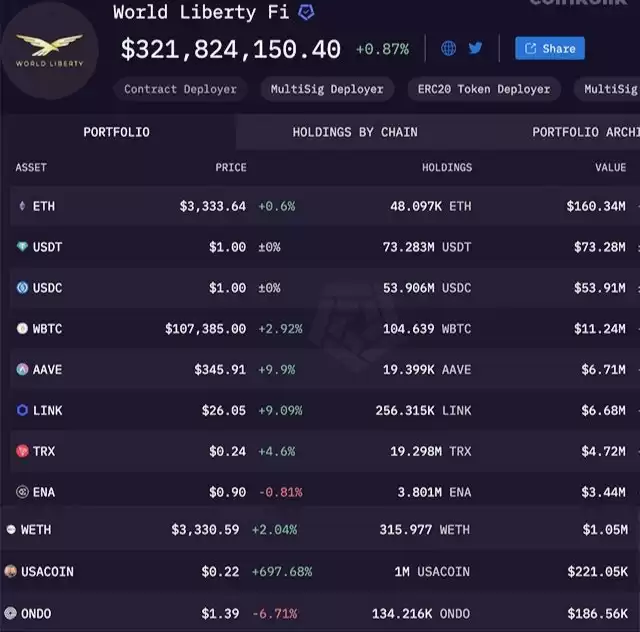Click the World Liberty eagle logo avatar

(49, 51)
